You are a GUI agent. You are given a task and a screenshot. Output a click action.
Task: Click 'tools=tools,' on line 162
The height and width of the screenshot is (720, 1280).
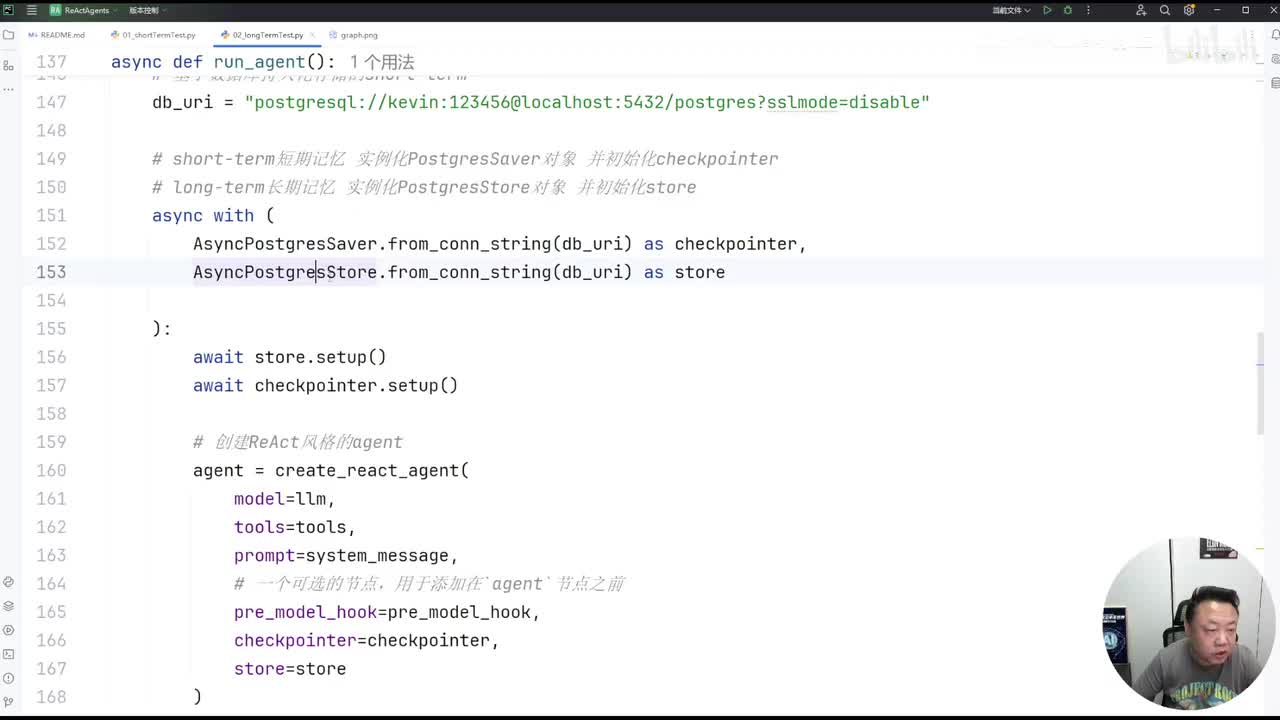tap(295, 527)
